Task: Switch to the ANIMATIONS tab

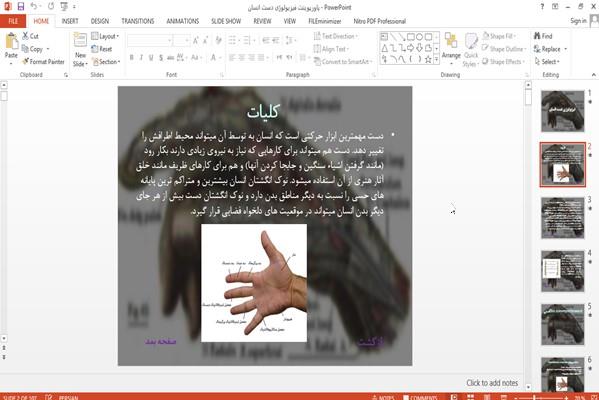Action: pyautogui.click(x=183, y=21)
